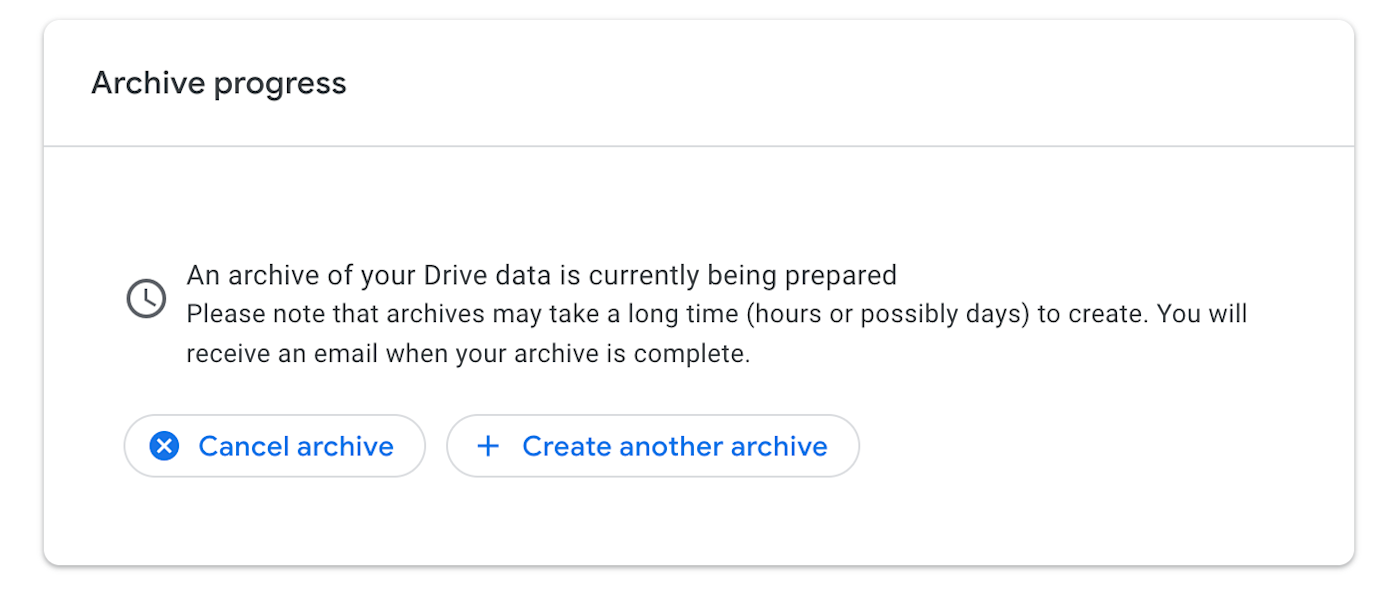Click the clock icon beside archive status
The image size is (1400, 605).
146,299
